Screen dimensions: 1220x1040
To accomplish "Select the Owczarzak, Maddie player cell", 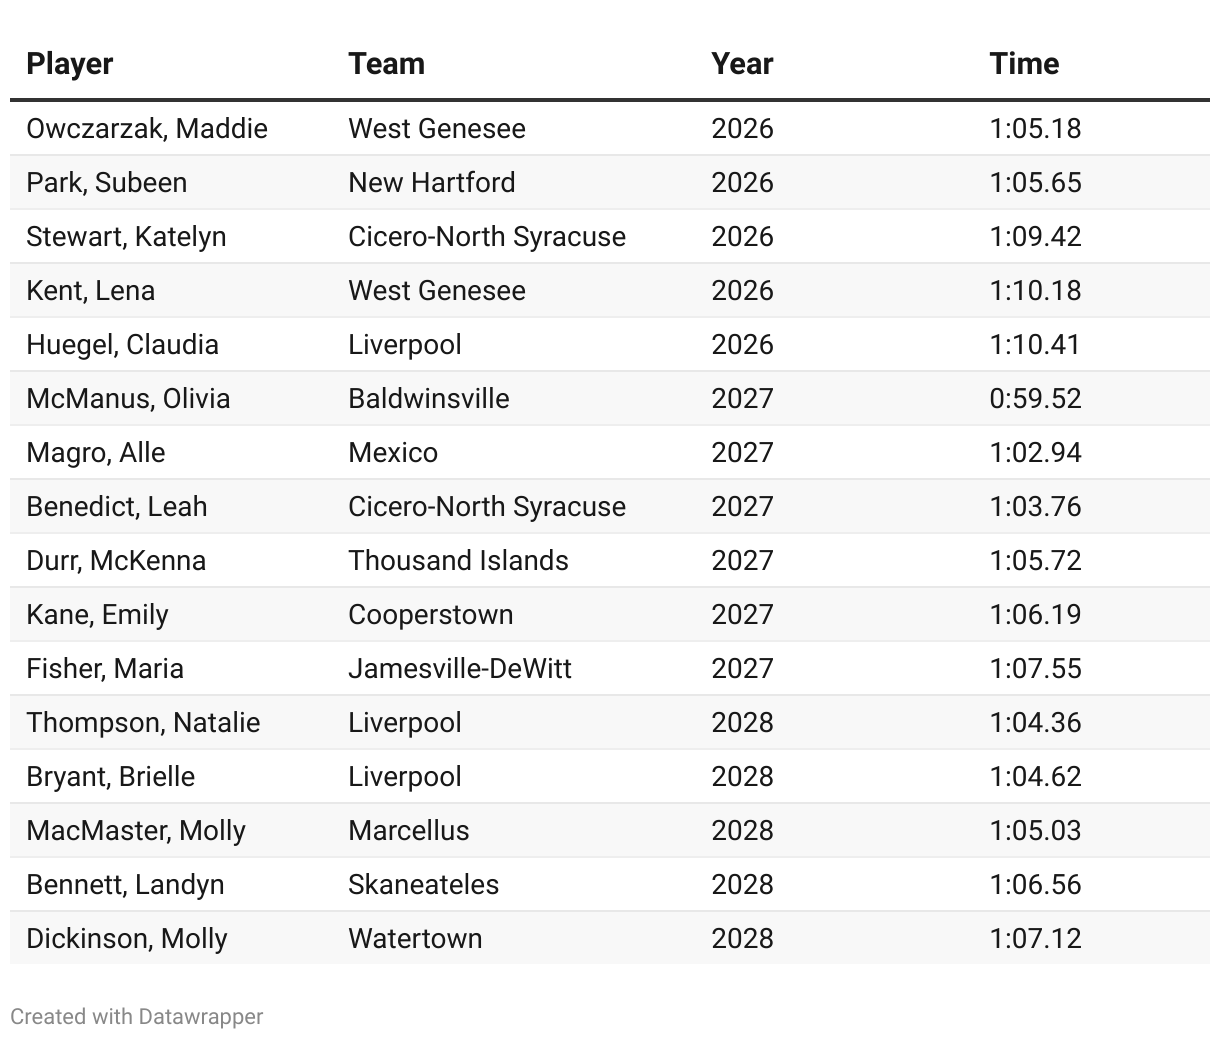I will (x=147, y=129).
